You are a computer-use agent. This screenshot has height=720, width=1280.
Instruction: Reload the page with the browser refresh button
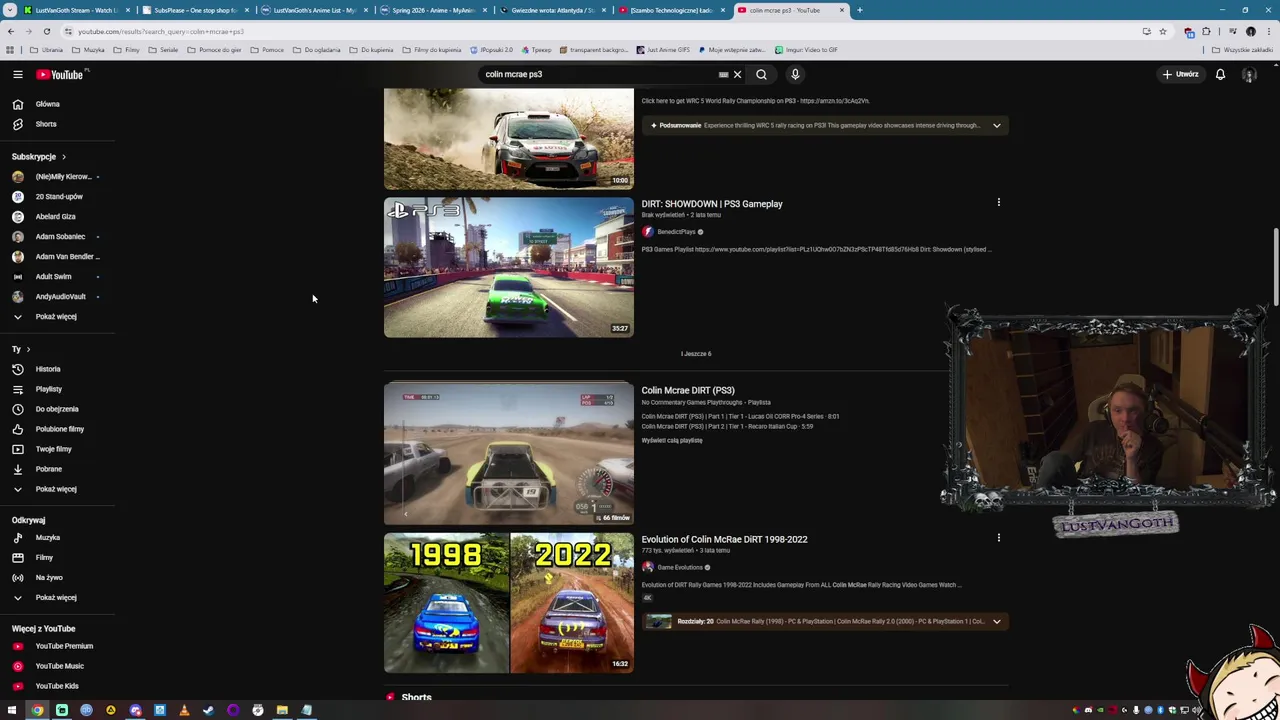pos(46,31)
